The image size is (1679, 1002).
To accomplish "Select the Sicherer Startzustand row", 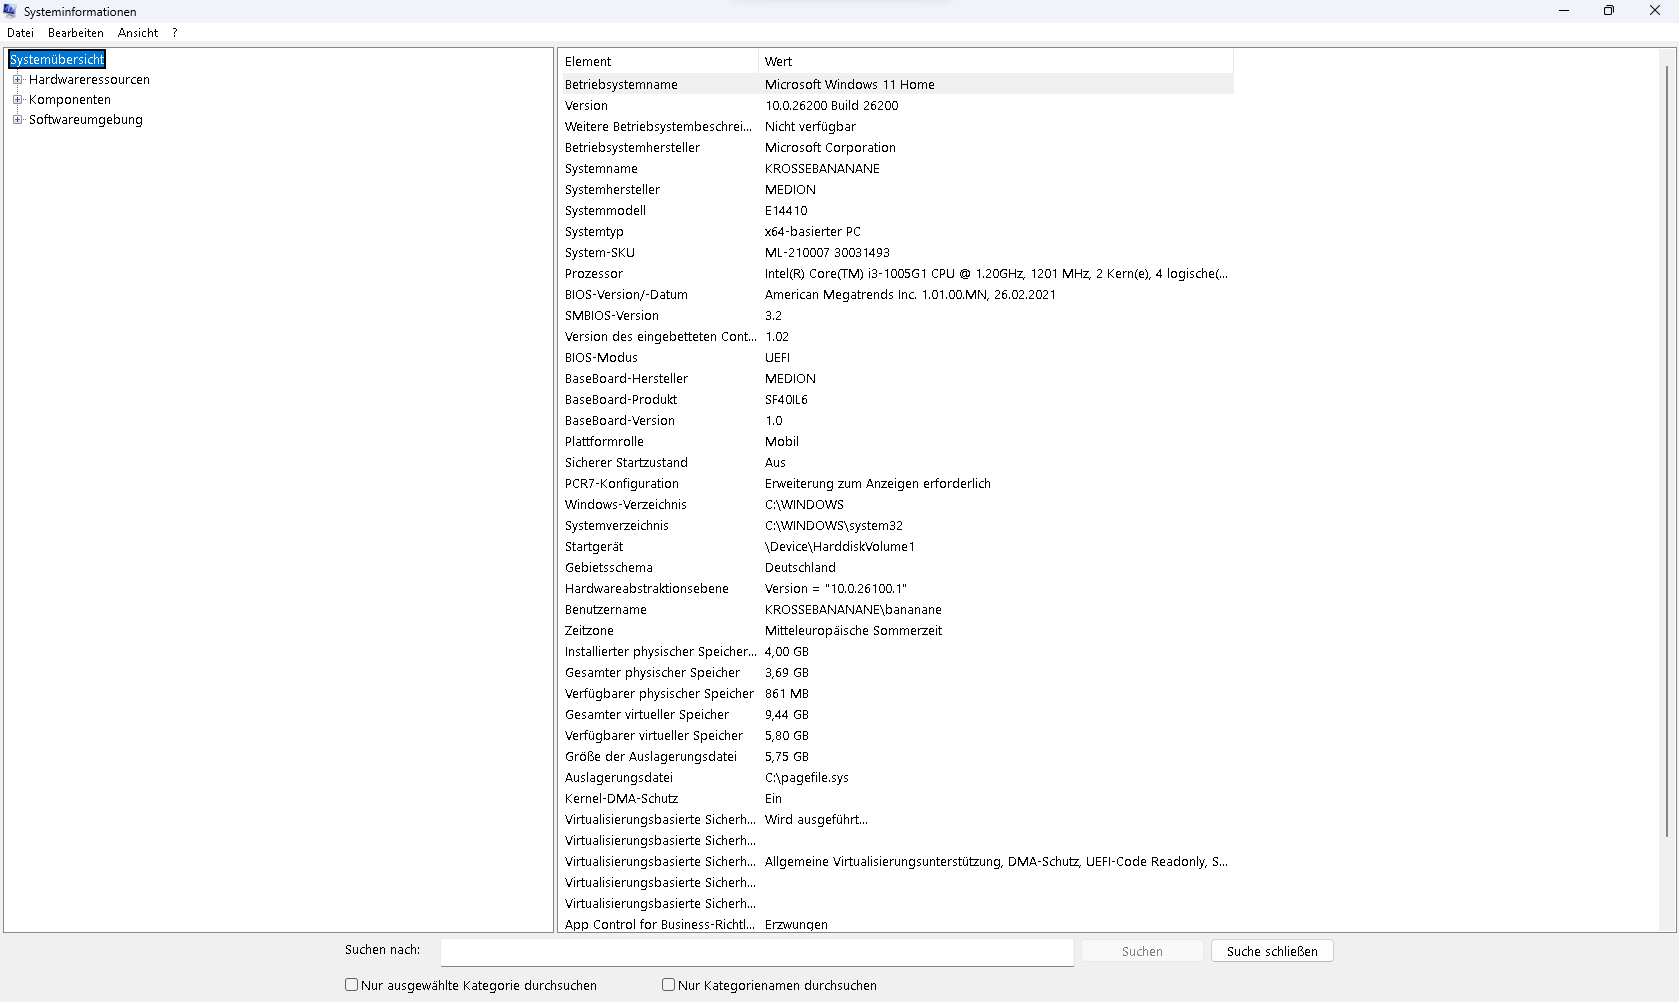I will tap(896, 463).
